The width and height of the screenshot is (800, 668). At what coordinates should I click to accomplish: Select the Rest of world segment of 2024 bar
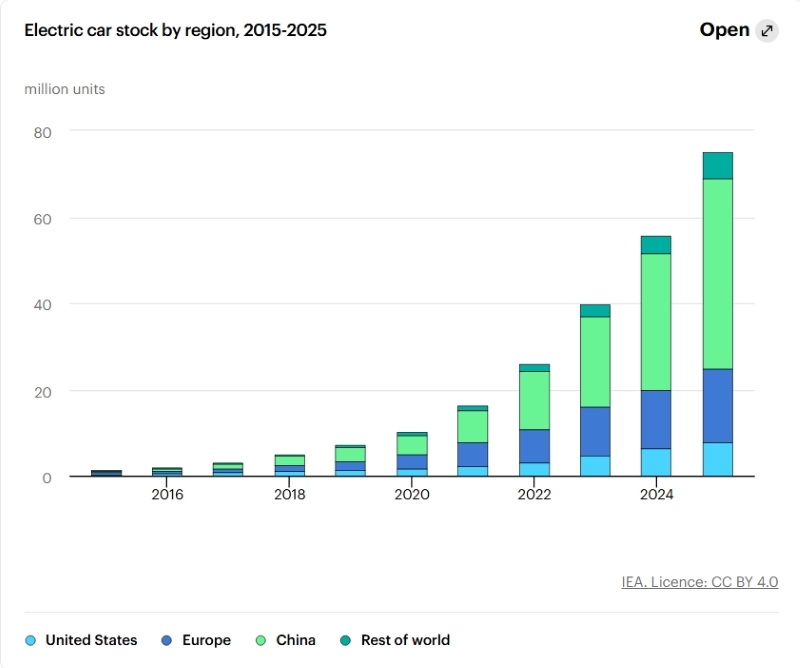(x=656, y=245)
